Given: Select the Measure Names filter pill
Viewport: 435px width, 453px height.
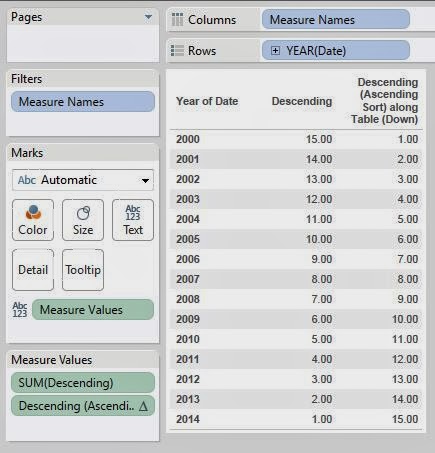Looking at the screenshot, I should pos(83,102).
